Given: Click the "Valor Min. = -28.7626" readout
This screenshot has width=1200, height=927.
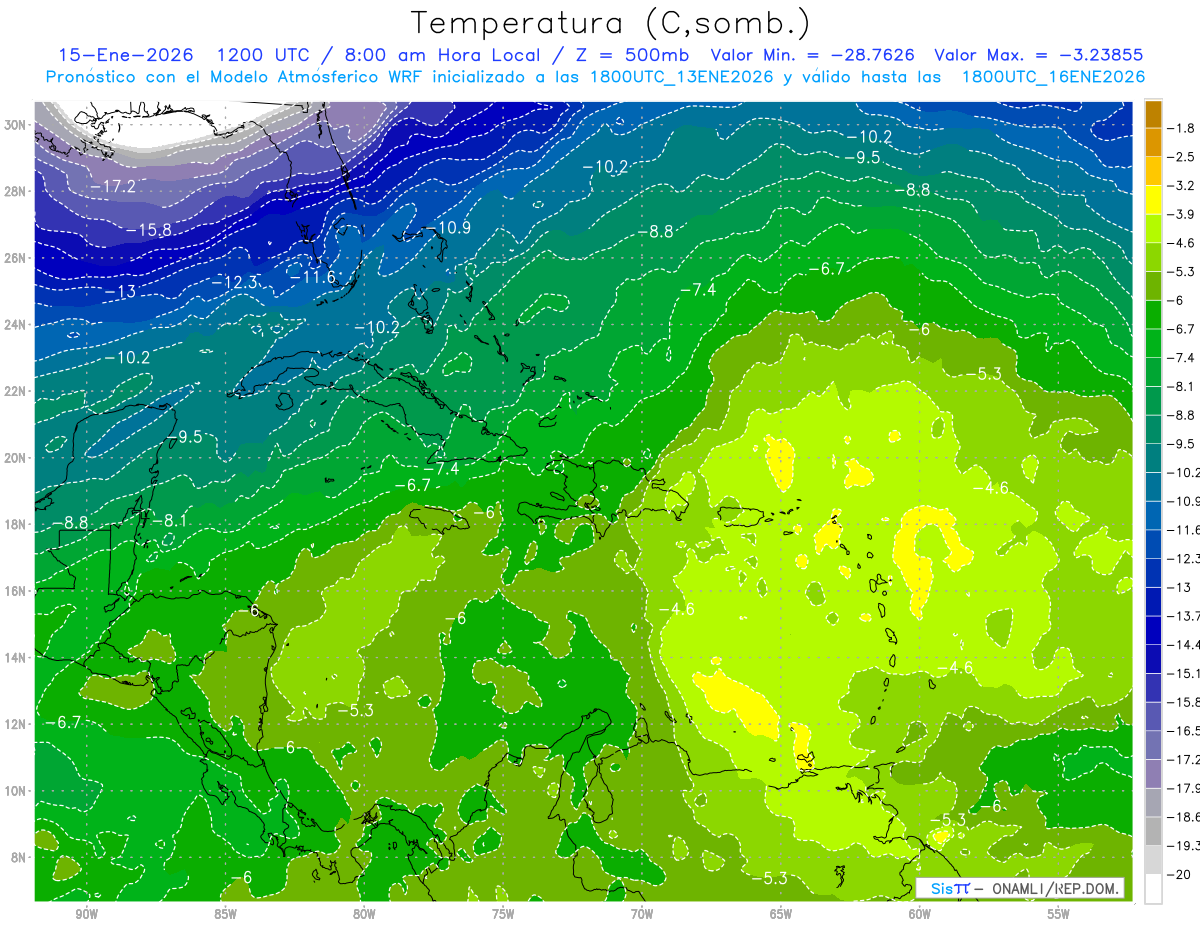Looking at the screenshot, I should (814, 55).
